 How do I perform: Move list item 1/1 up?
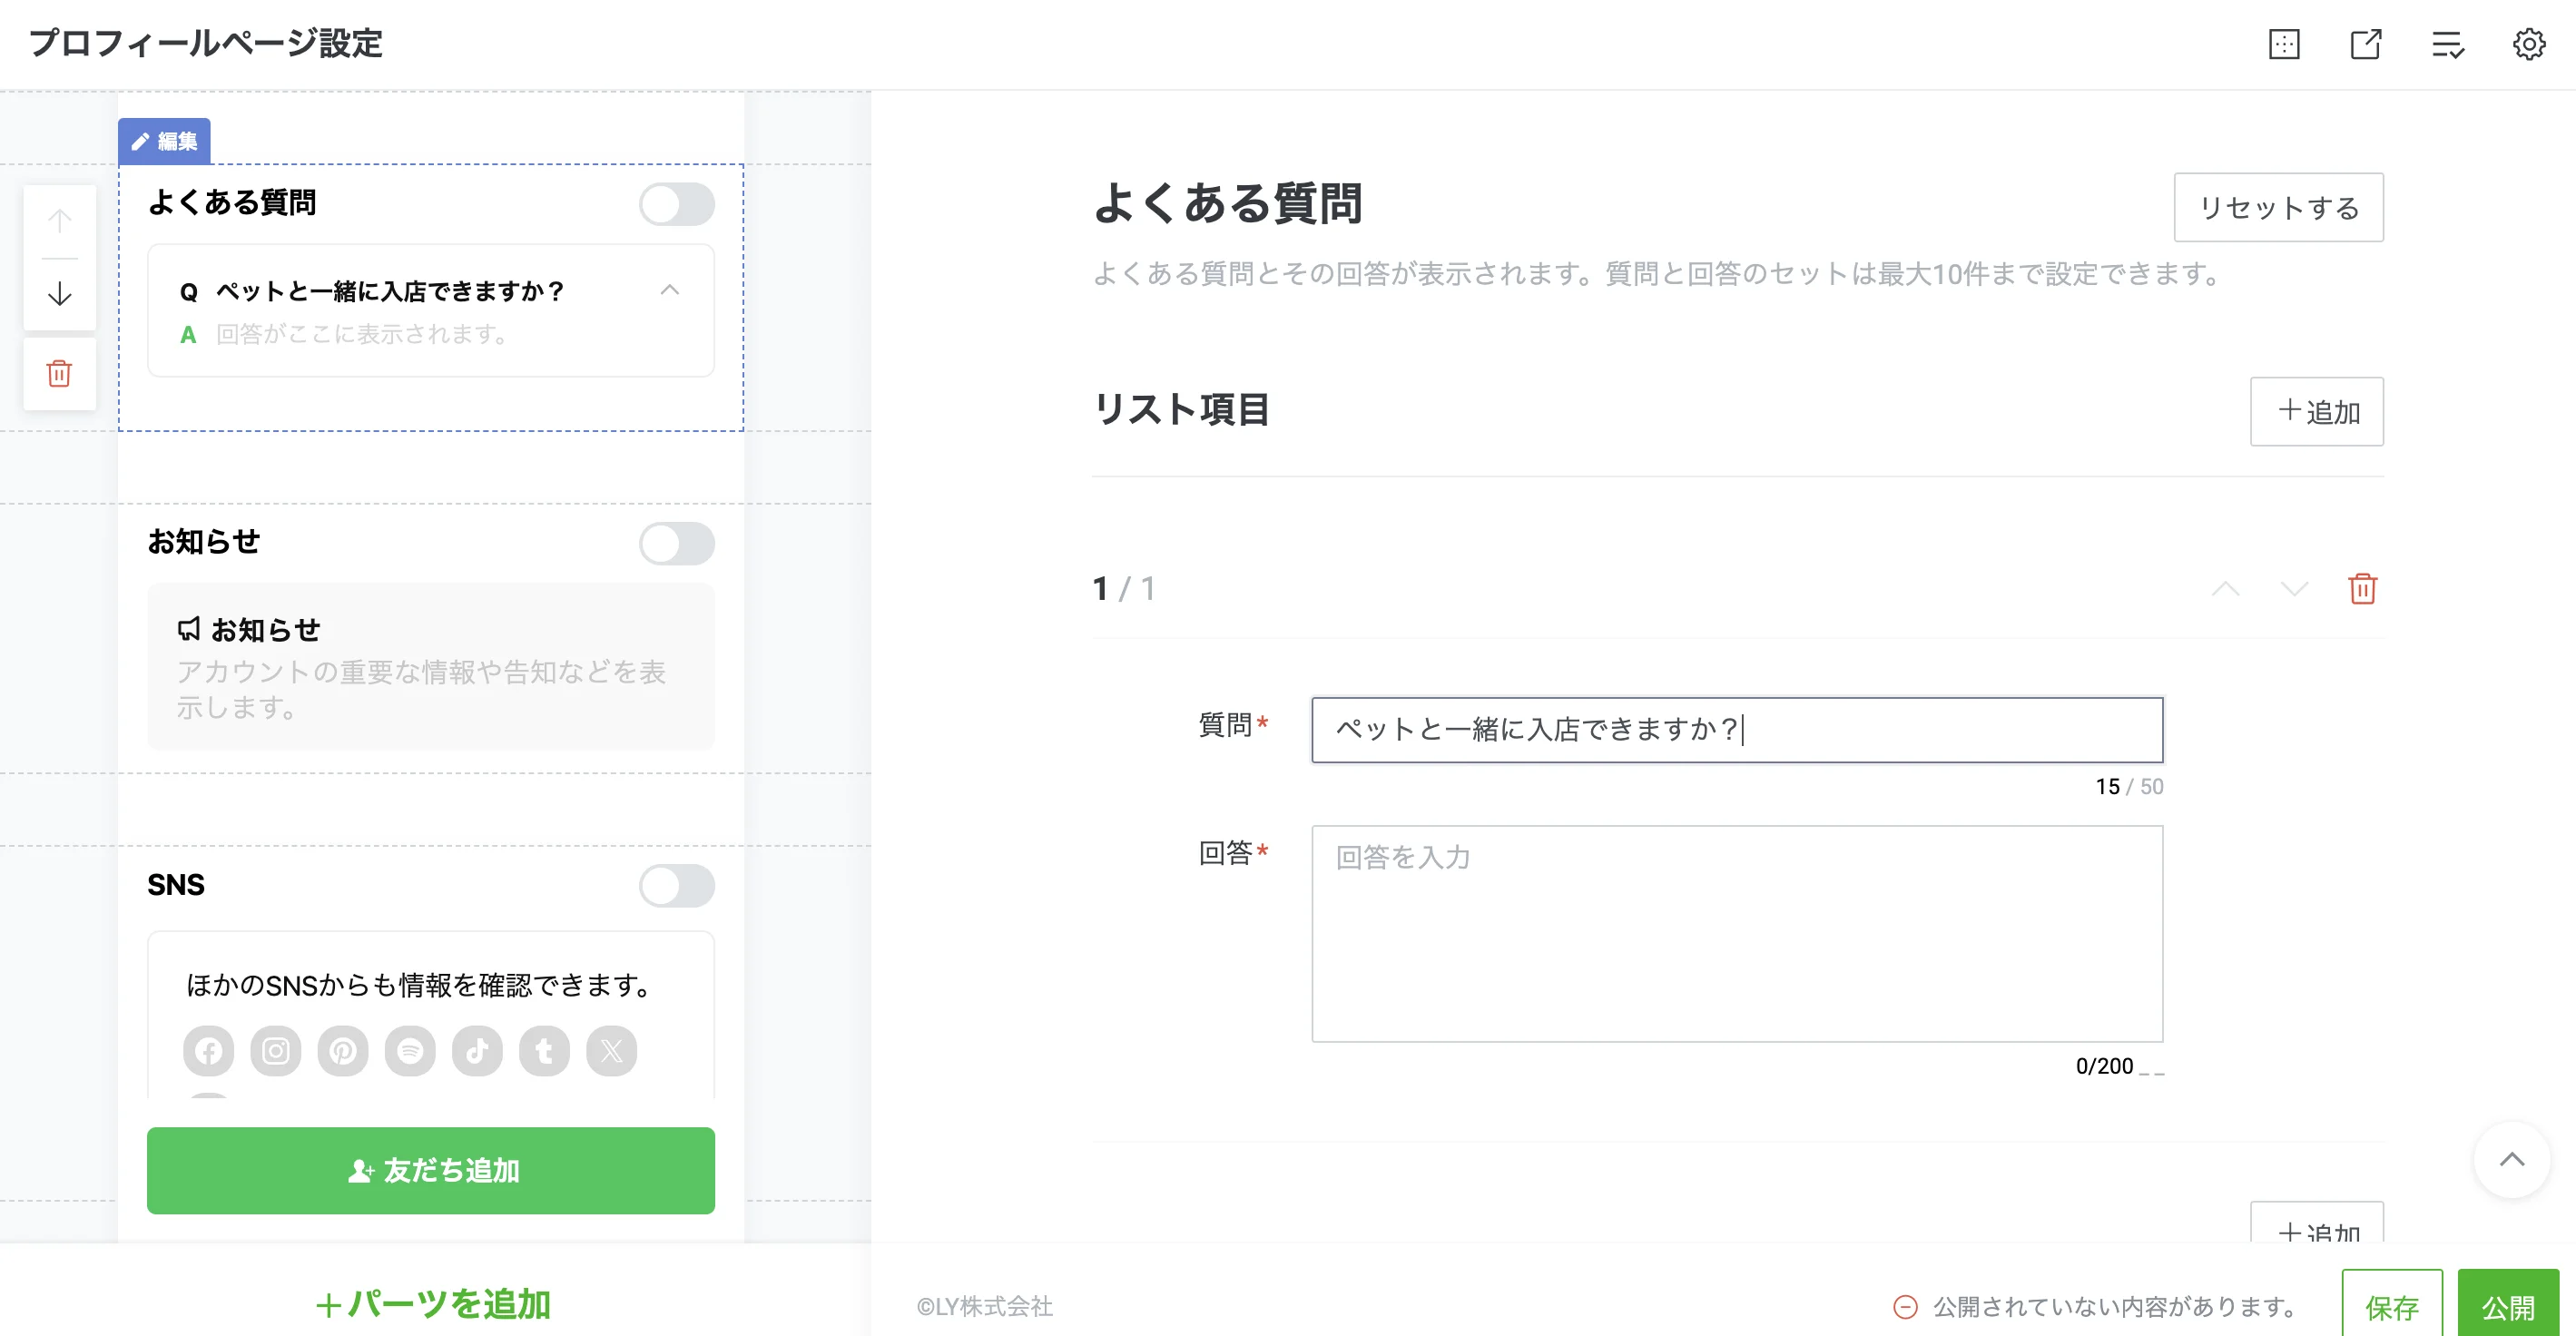coord(2225,588)
